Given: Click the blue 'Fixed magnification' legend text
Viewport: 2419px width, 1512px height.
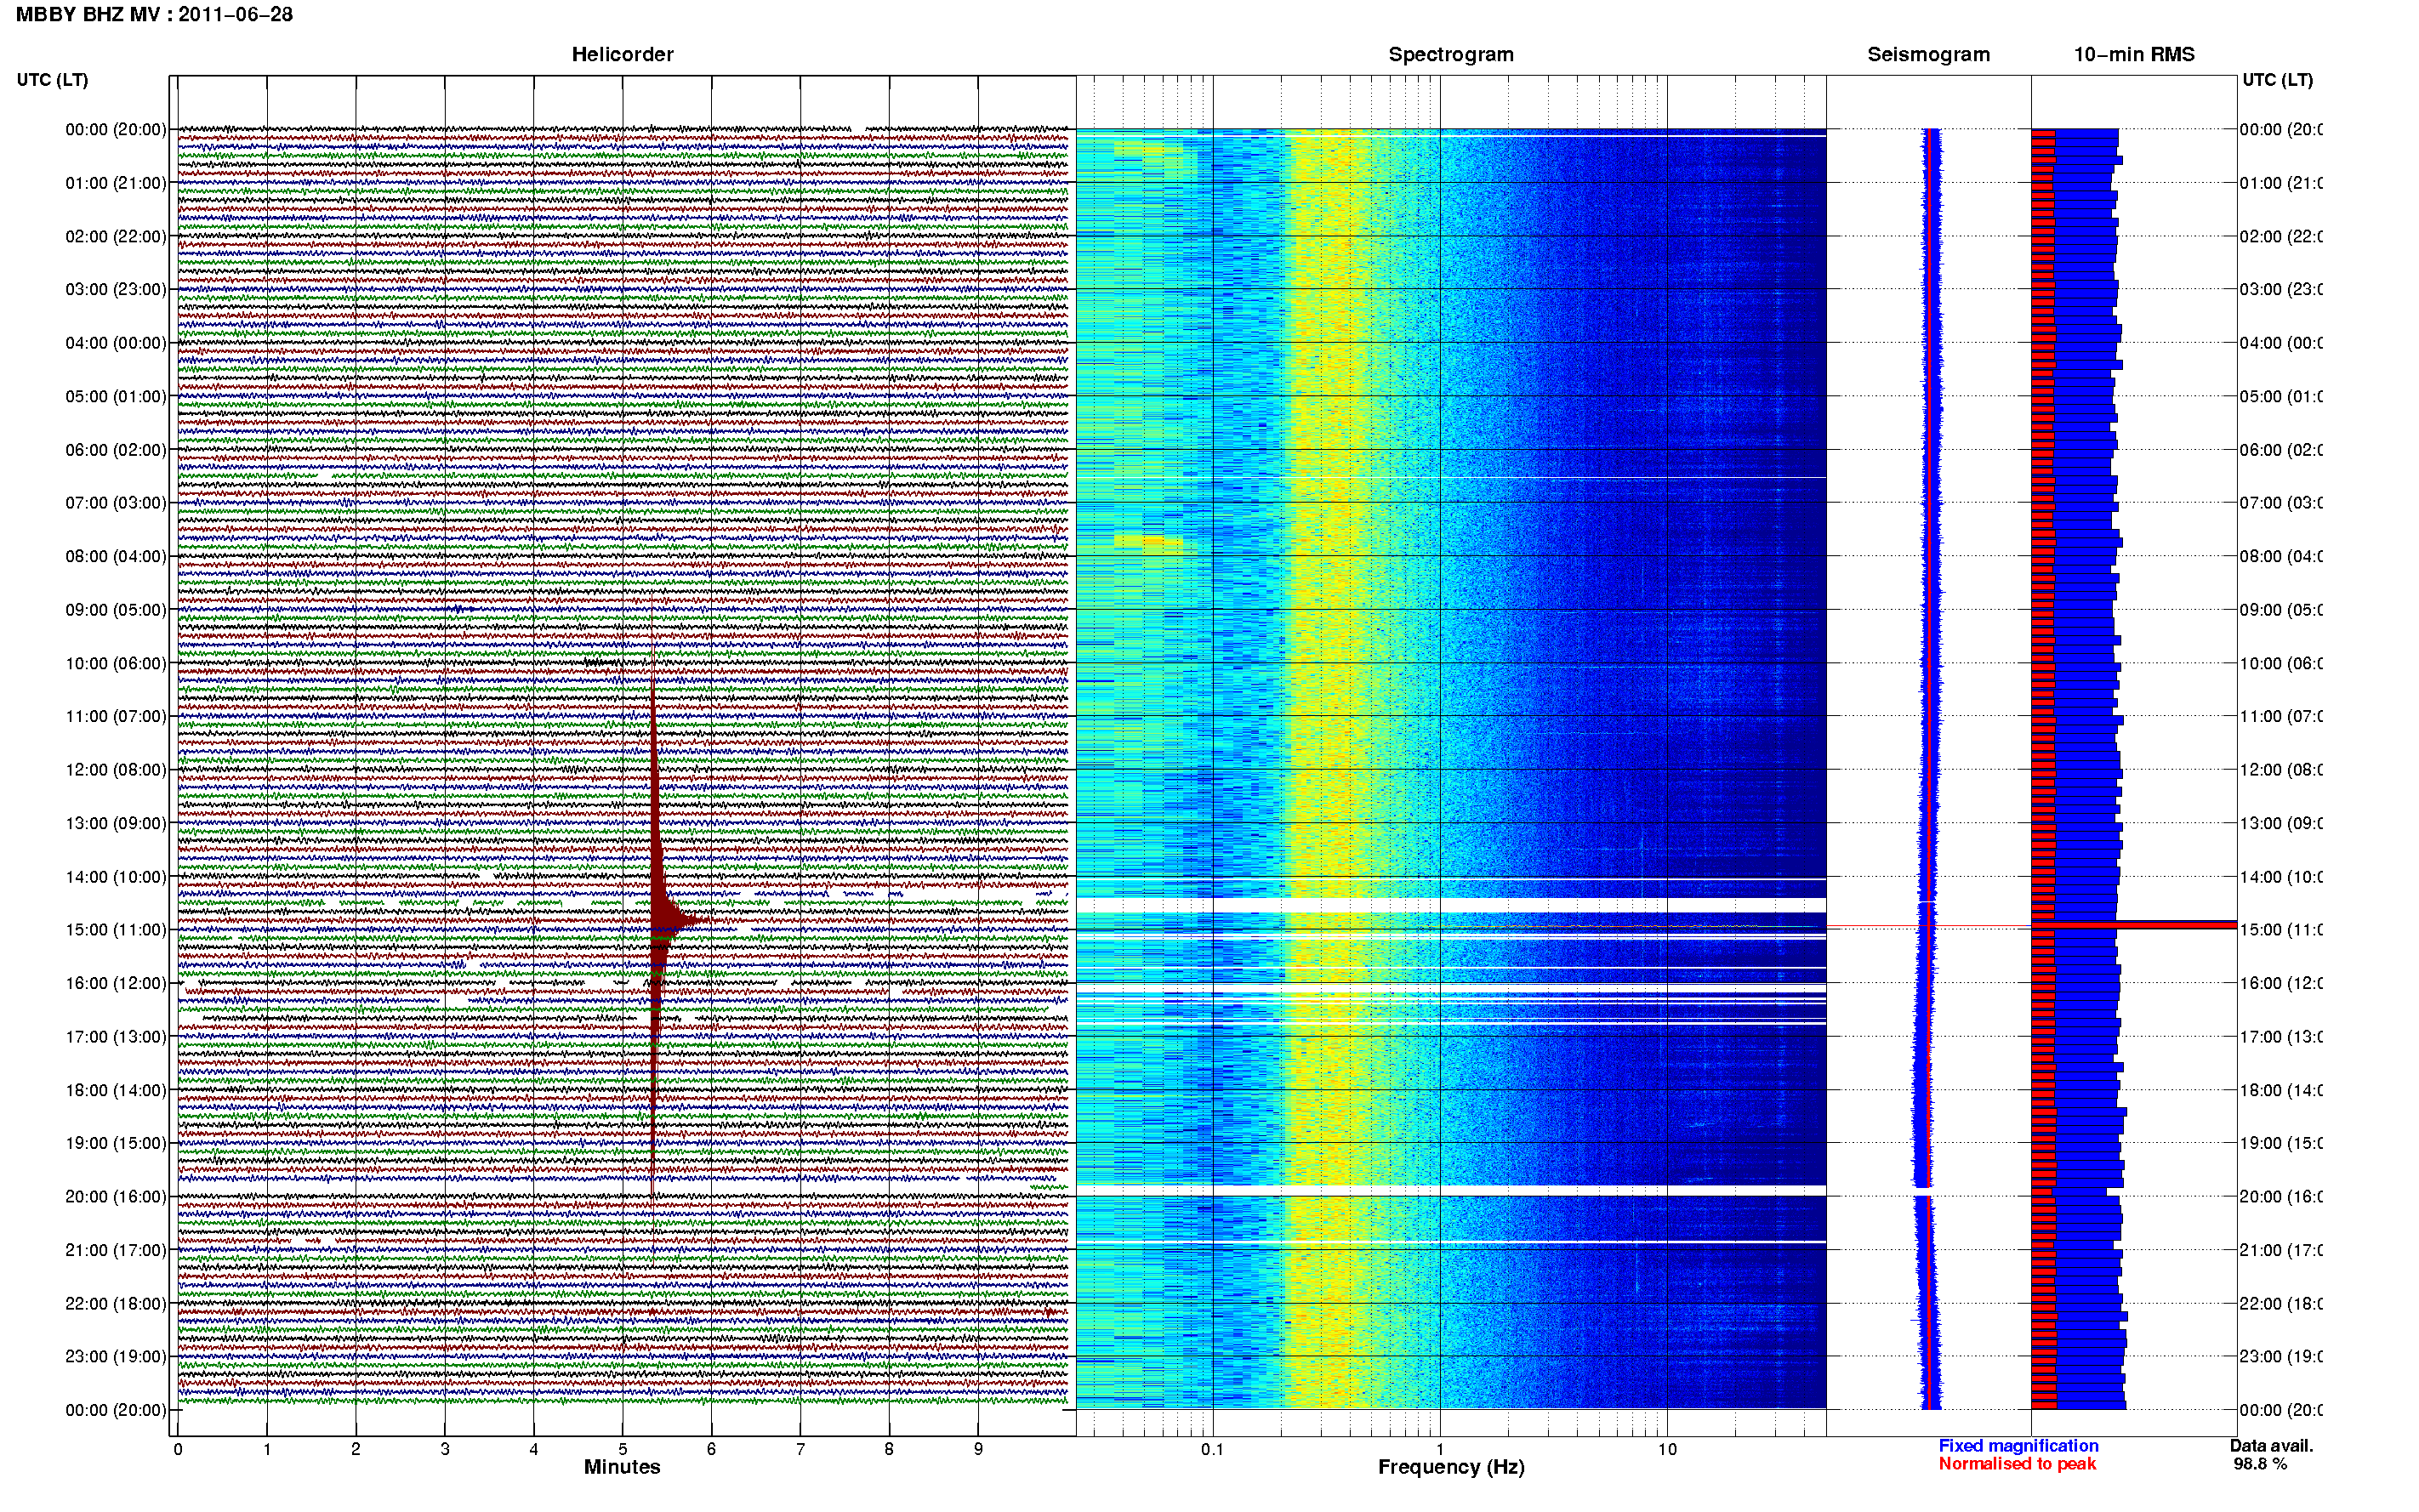Looking at the screenshot, I should point(2018,1446).
